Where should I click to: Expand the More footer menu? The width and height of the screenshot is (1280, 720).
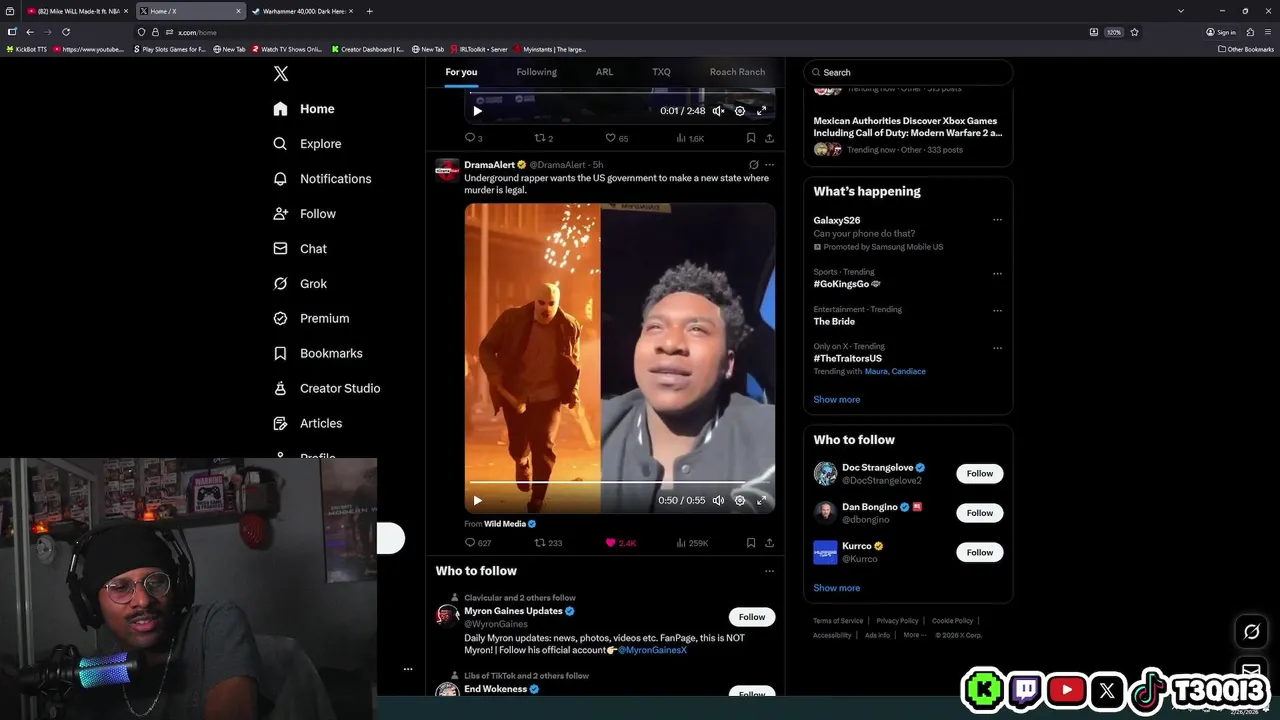tap(913, 635)
